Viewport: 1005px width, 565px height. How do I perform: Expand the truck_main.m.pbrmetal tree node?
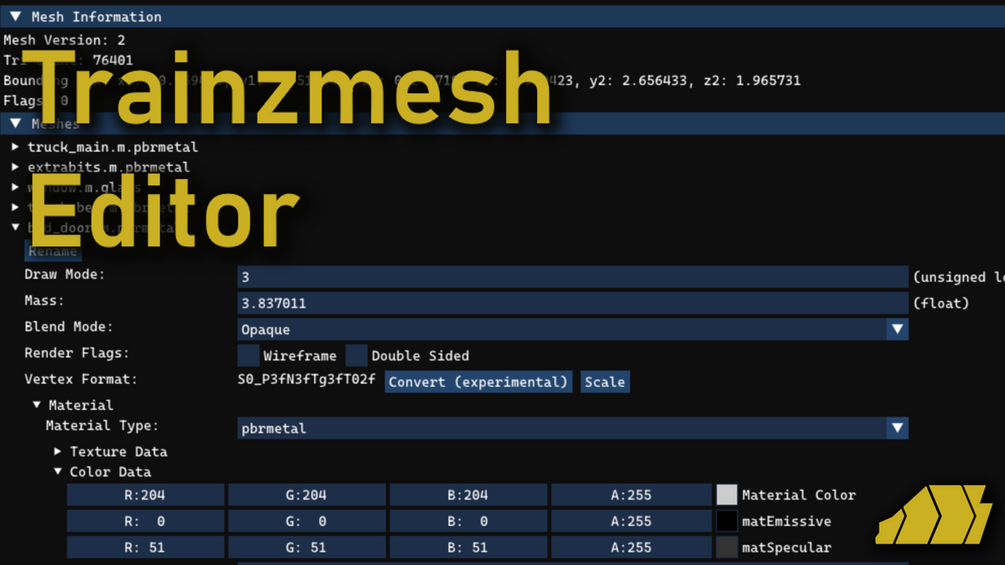15,147
